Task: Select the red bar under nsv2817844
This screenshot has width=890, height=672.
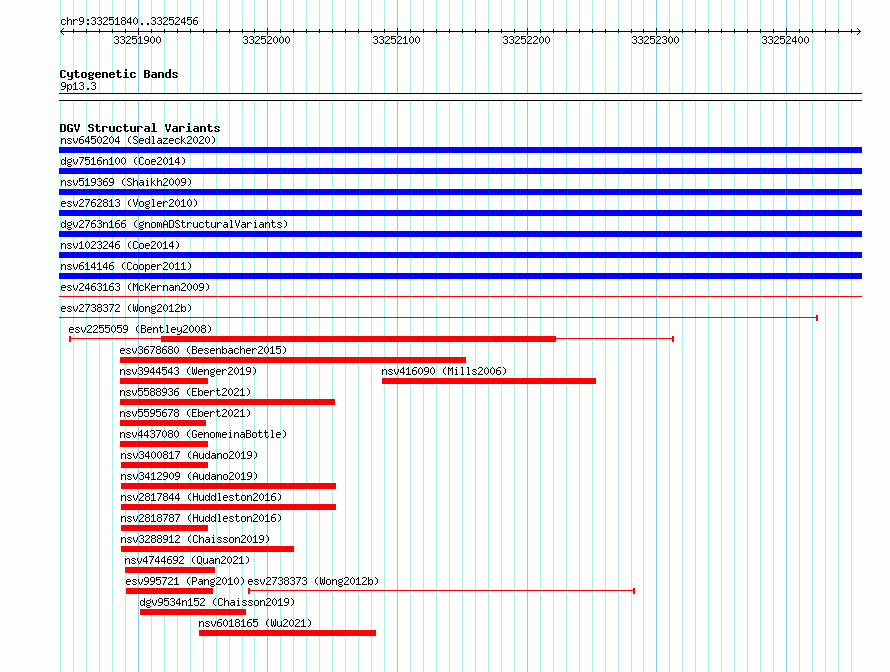Action: pyautogui.click(x=228, y=507)
